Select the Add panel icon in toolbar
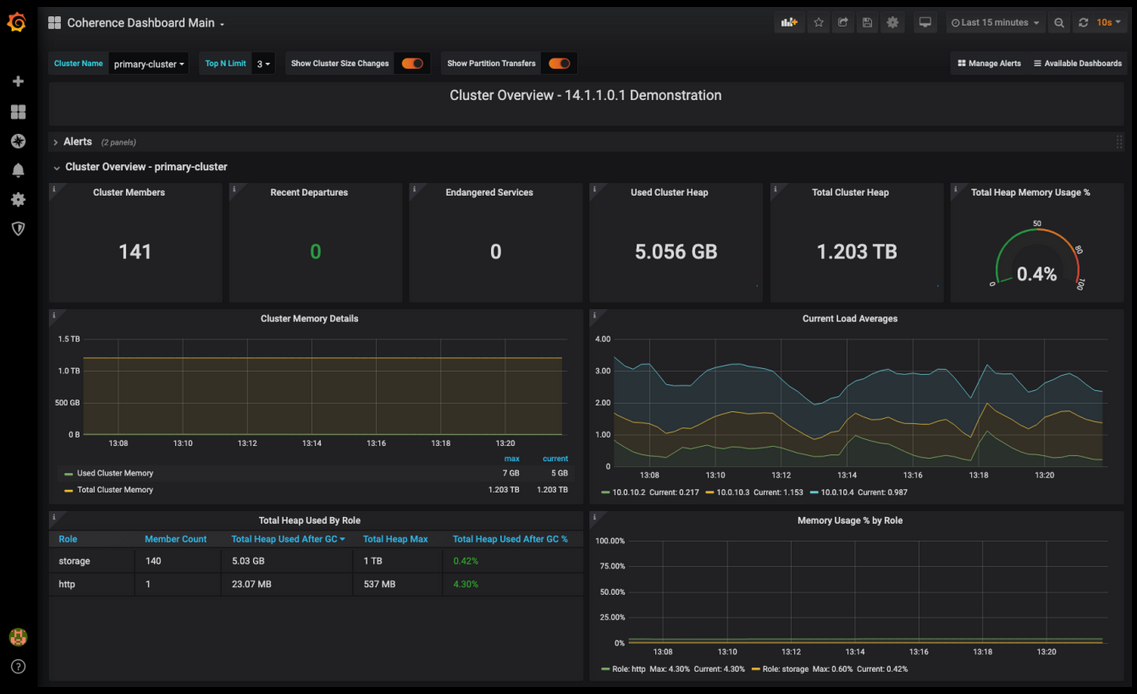Image resolution: width=1137 pixels, height=694 pixels. [x=788, y=22]
